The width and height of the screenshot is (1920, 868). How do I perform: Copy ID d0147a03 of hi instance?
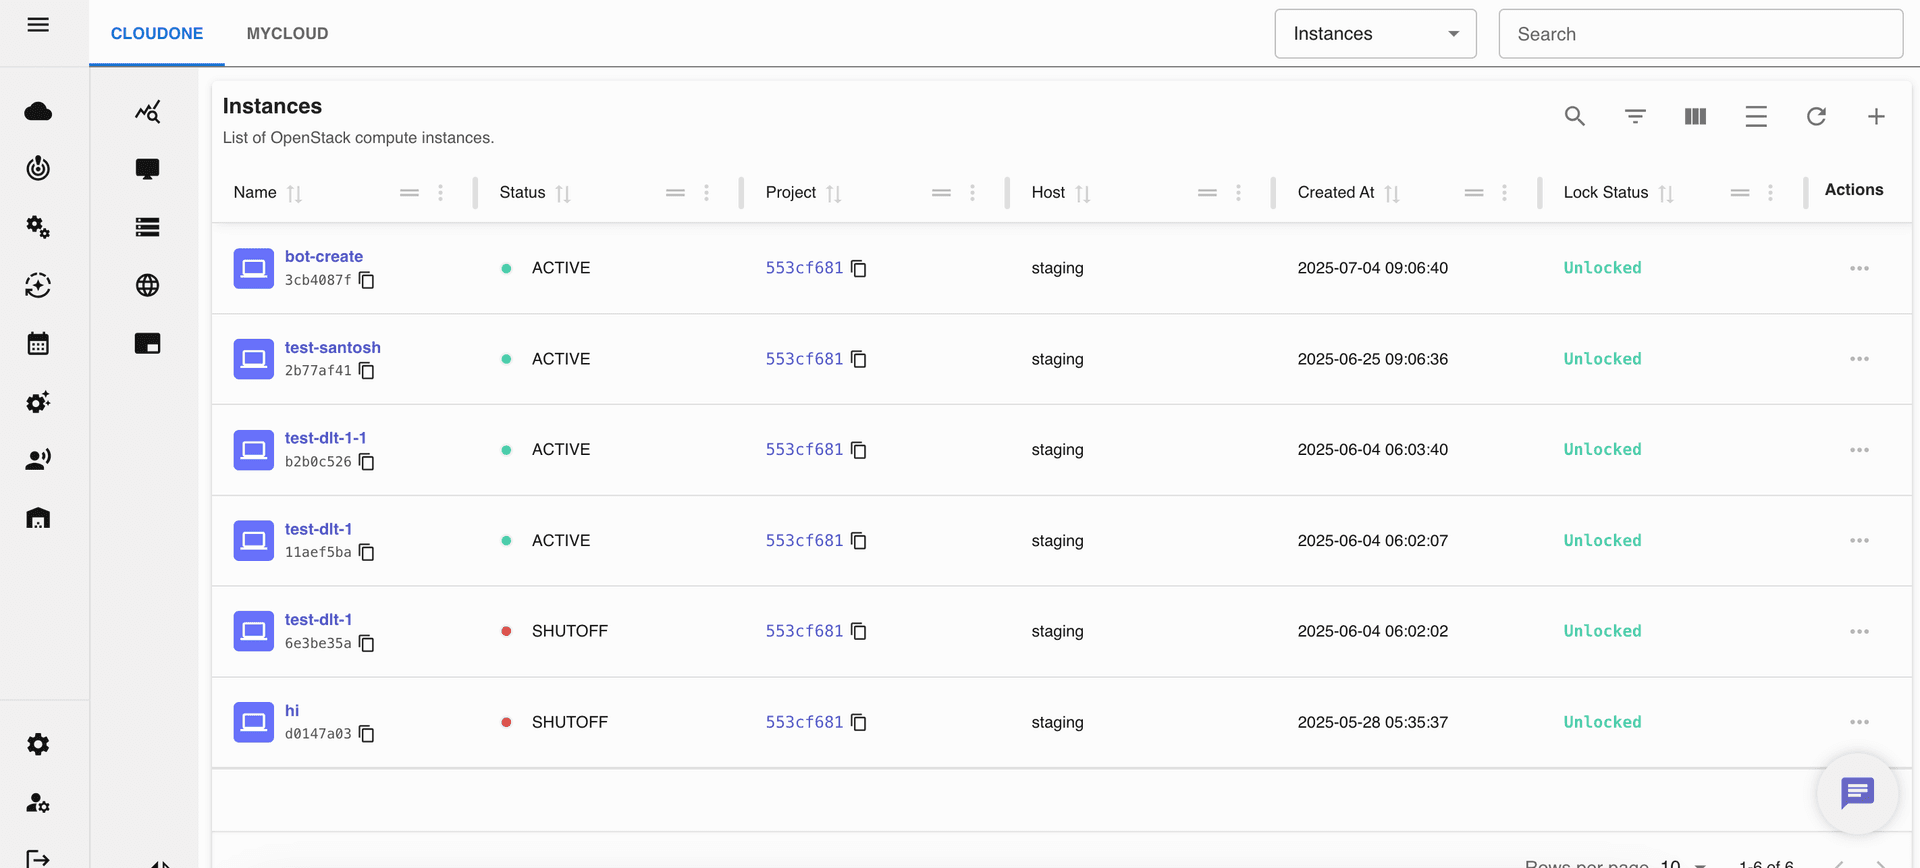pos(367,734)
